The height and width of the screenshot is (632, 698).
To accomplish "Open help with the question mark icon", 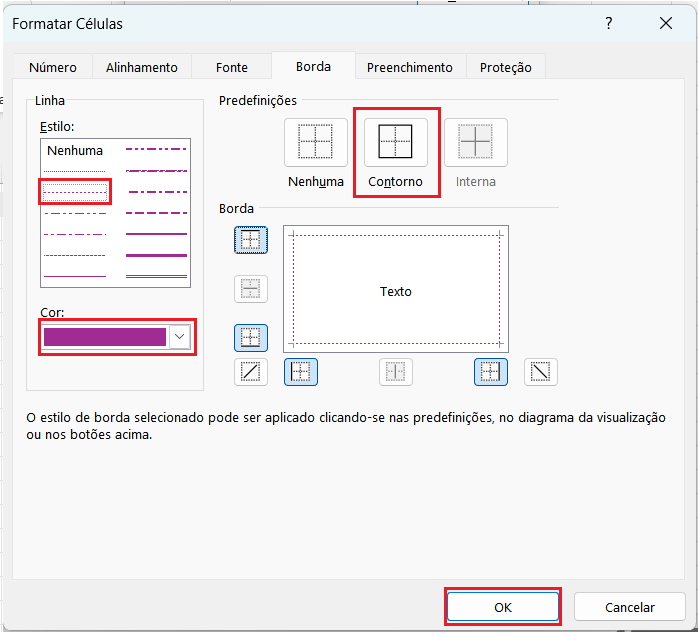I will pyautogui.click(x=610, y=23).
